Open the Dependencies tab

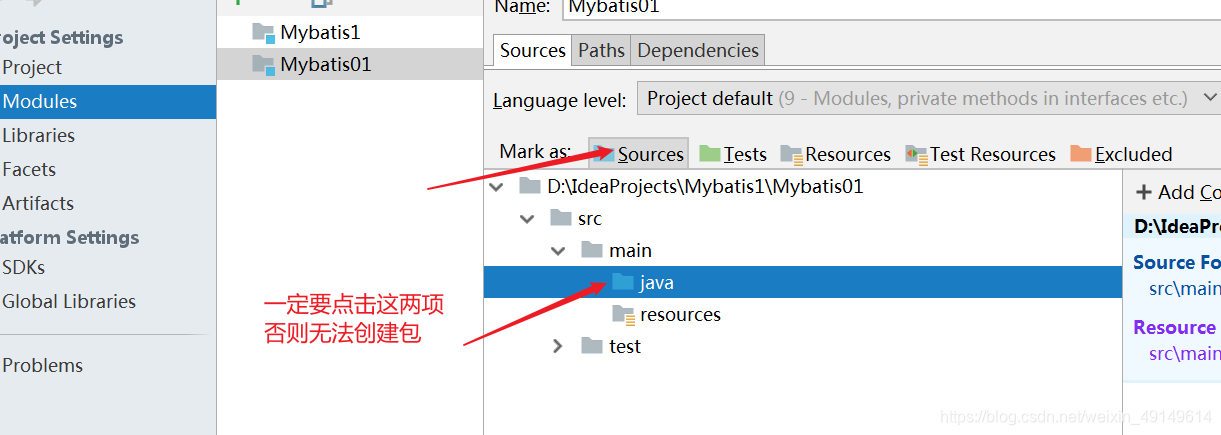coord(698,50)
